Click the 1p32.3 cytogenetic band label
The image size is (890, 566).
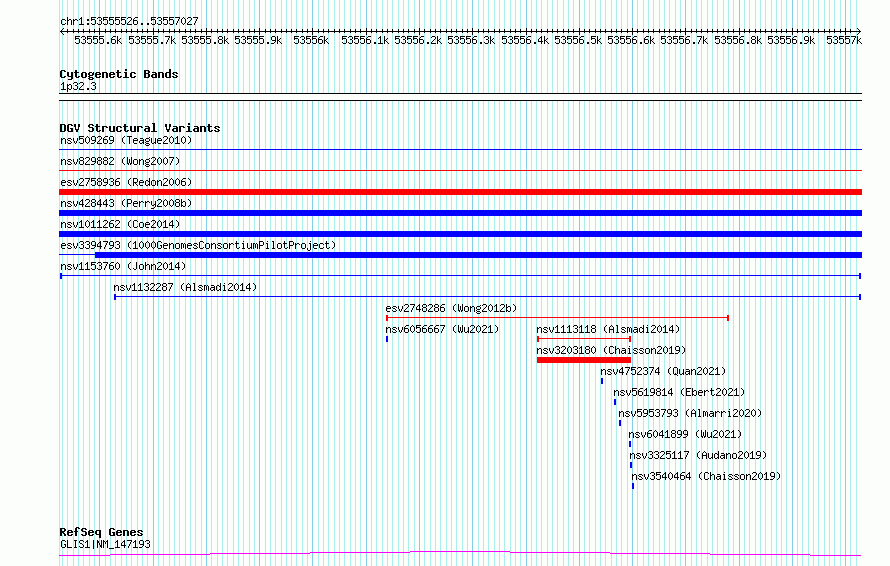(x=78, y=87)
